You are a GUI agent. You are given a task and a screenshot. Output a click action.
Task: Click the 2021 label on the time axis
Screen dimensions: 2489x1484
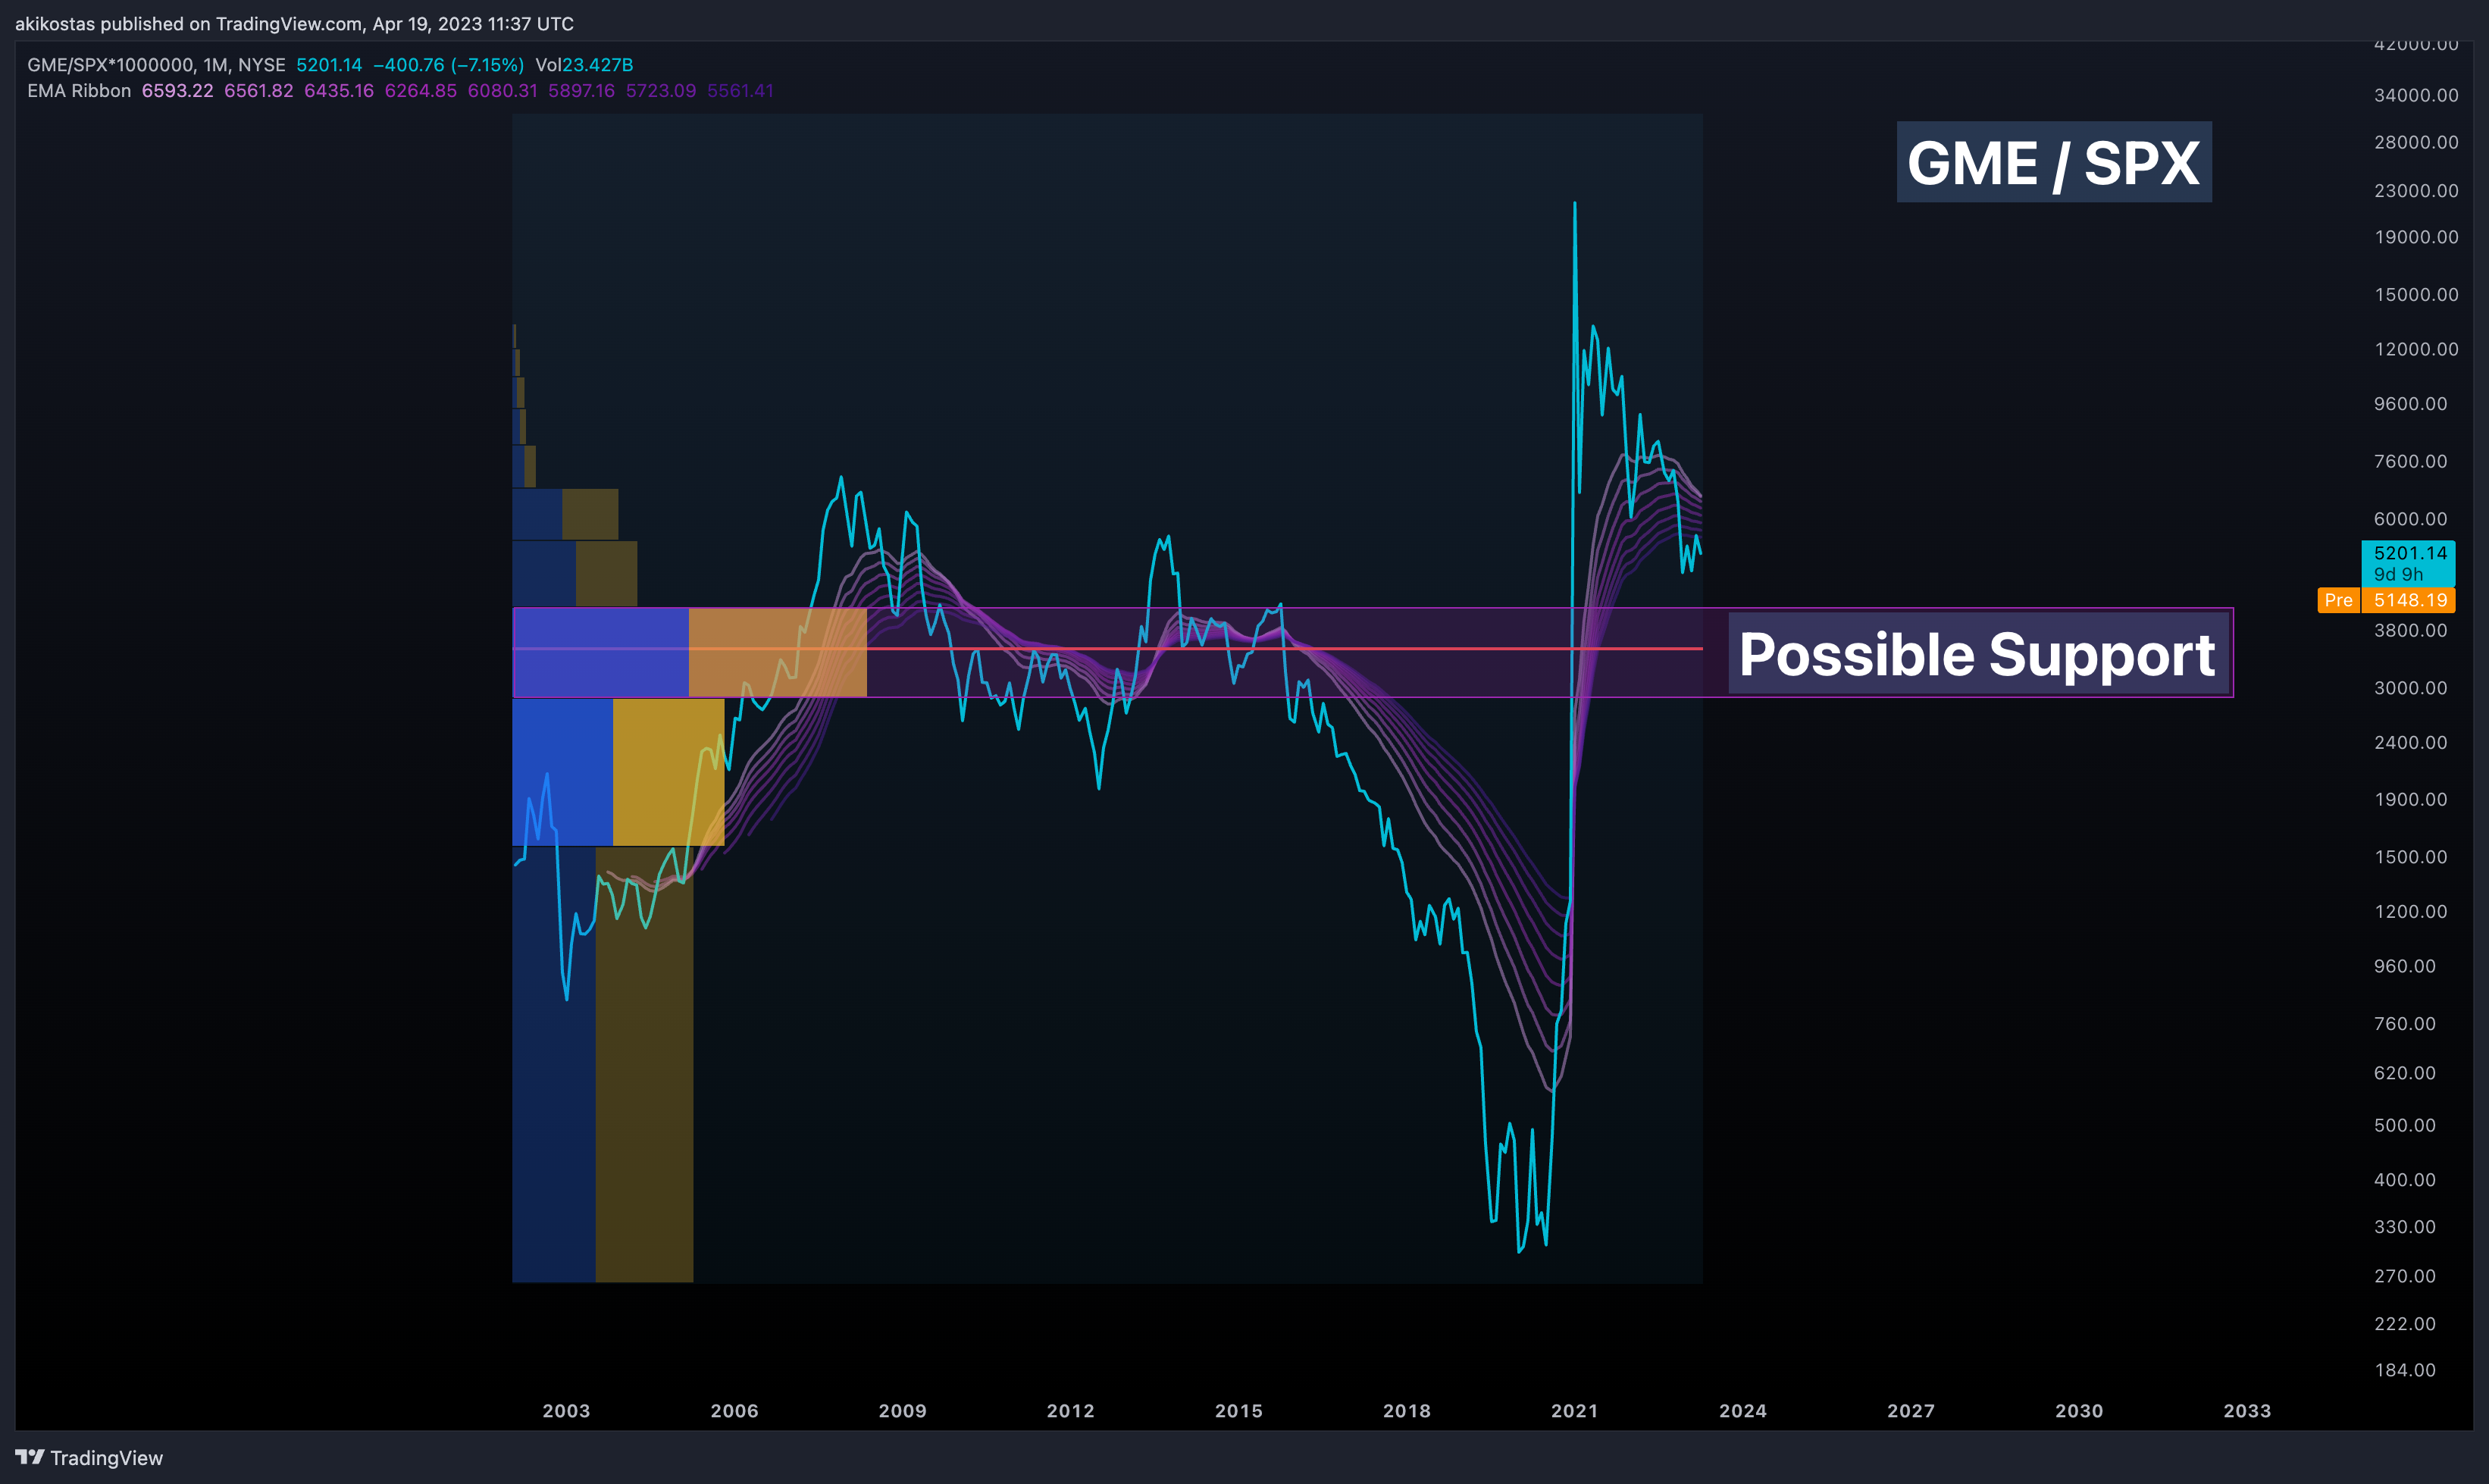point(1574,1411)
